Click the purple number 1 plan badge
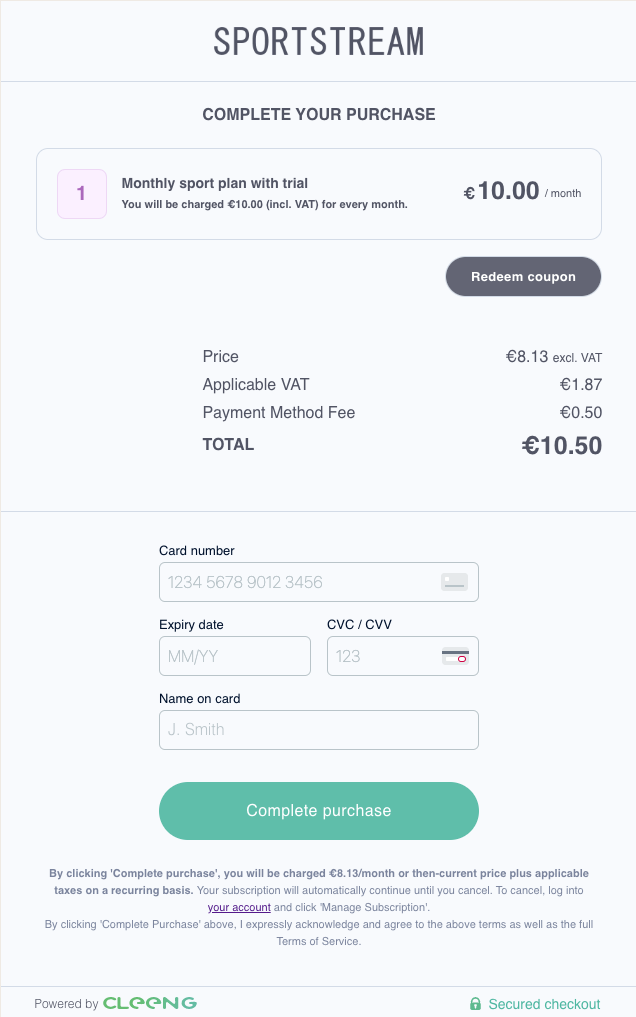This screenshot has width=636, height=1017. point(82,194)
